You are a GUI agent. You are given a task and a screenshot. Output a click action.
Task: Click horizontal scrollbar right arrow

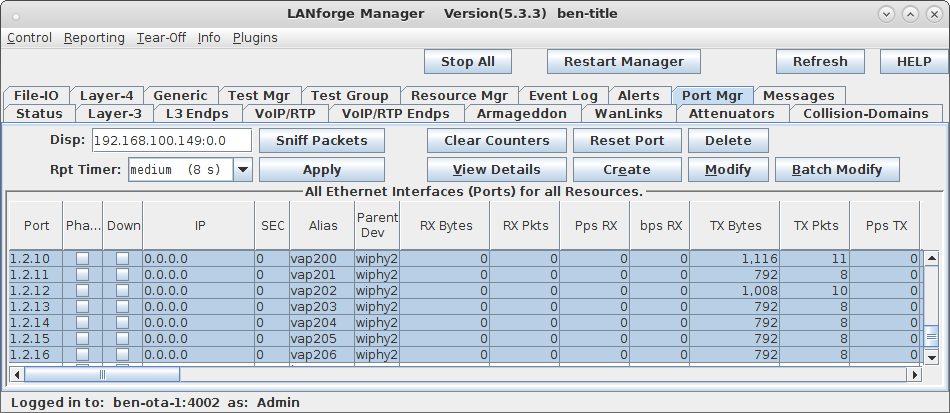pos(914,375)
